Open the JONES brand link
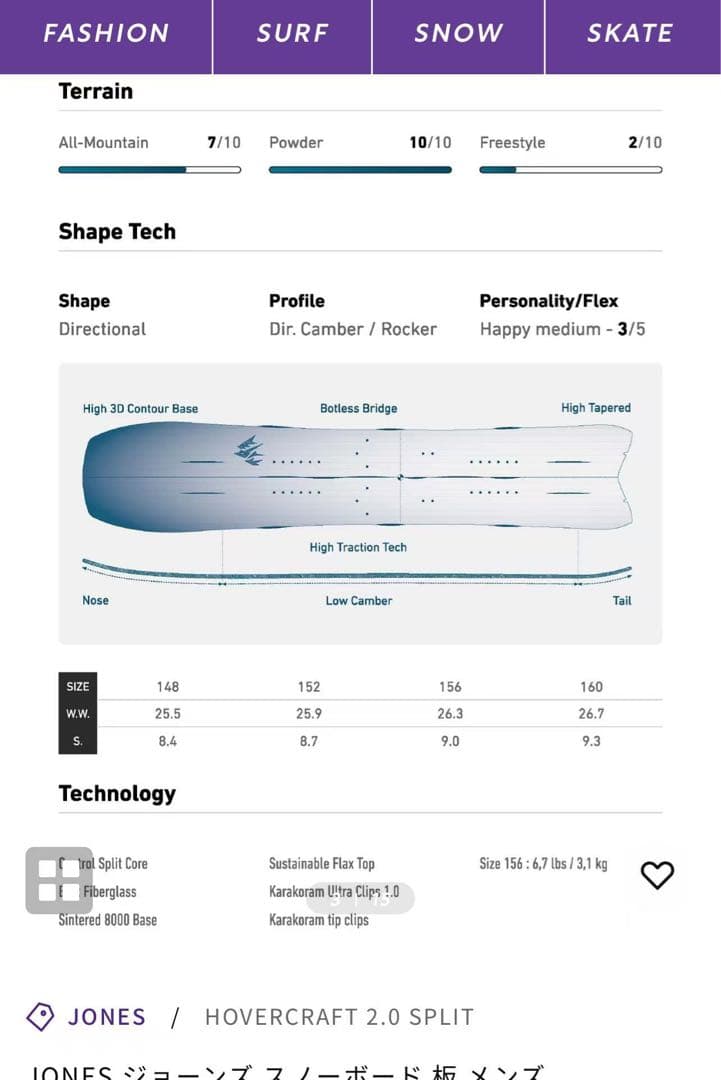 pyautogui.click(x=106, y=1017)
